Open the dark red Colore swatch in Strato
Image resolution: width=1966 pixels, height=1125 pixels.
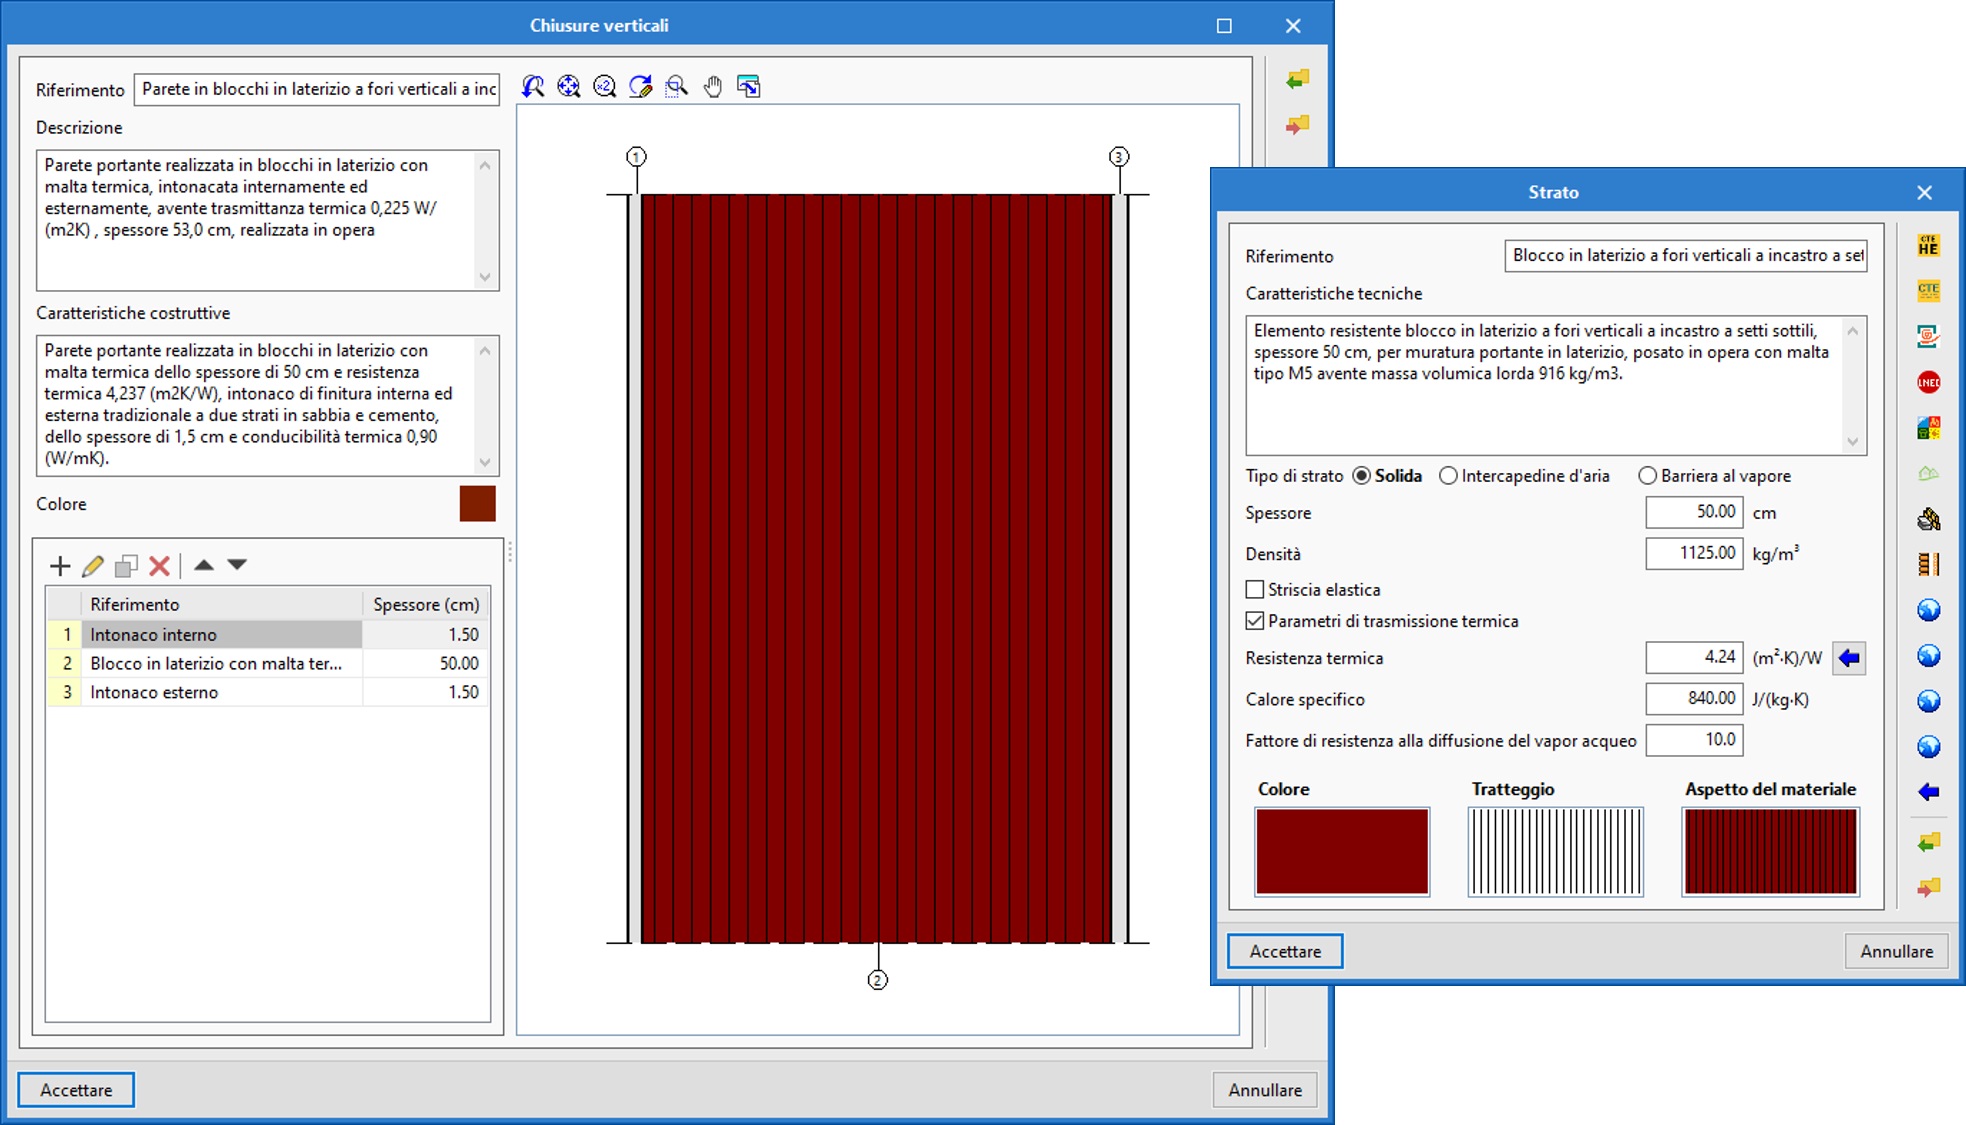click(x=1342, y=851)
